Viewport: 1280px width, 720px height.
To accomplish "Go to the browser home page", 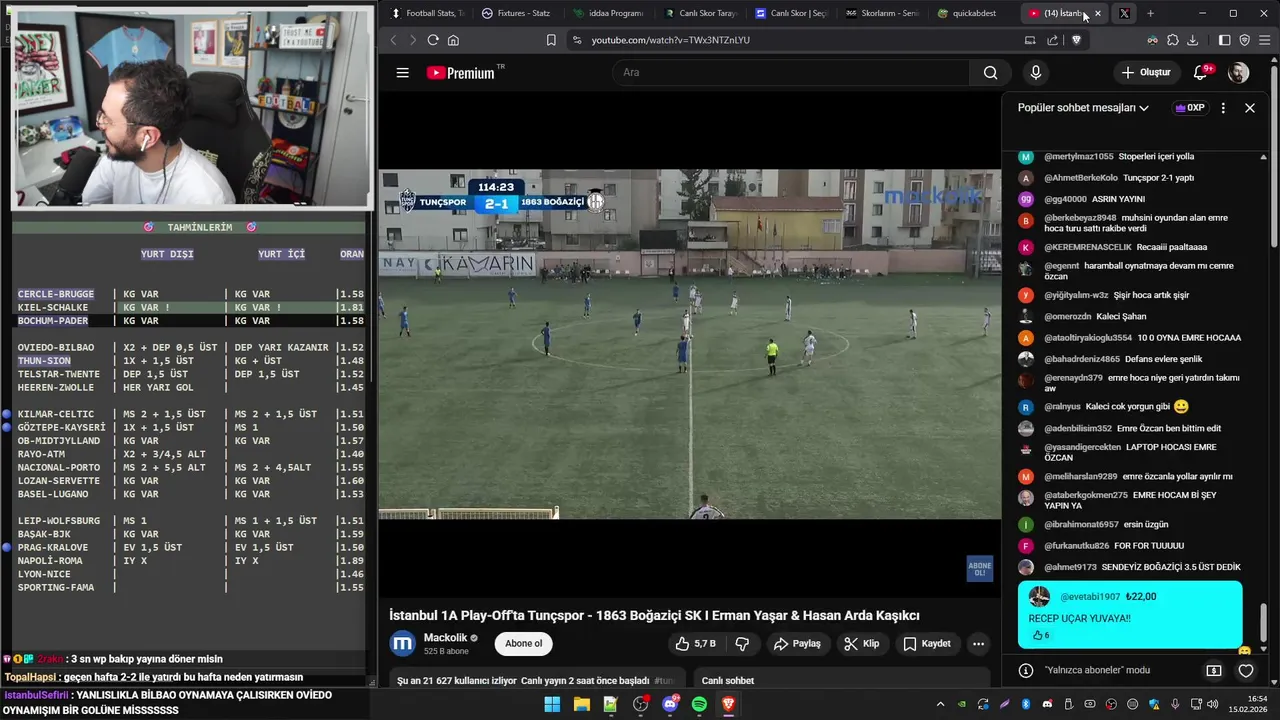I will pos(453,40).
